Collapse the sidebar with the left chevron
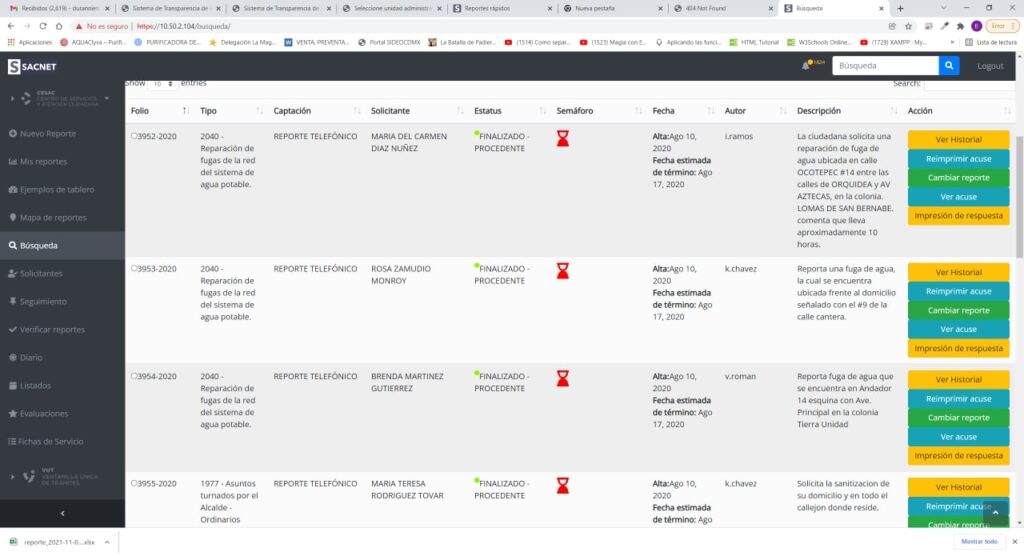The height and width of the screenshot is (556, 1024). click(x=62, y=513)
